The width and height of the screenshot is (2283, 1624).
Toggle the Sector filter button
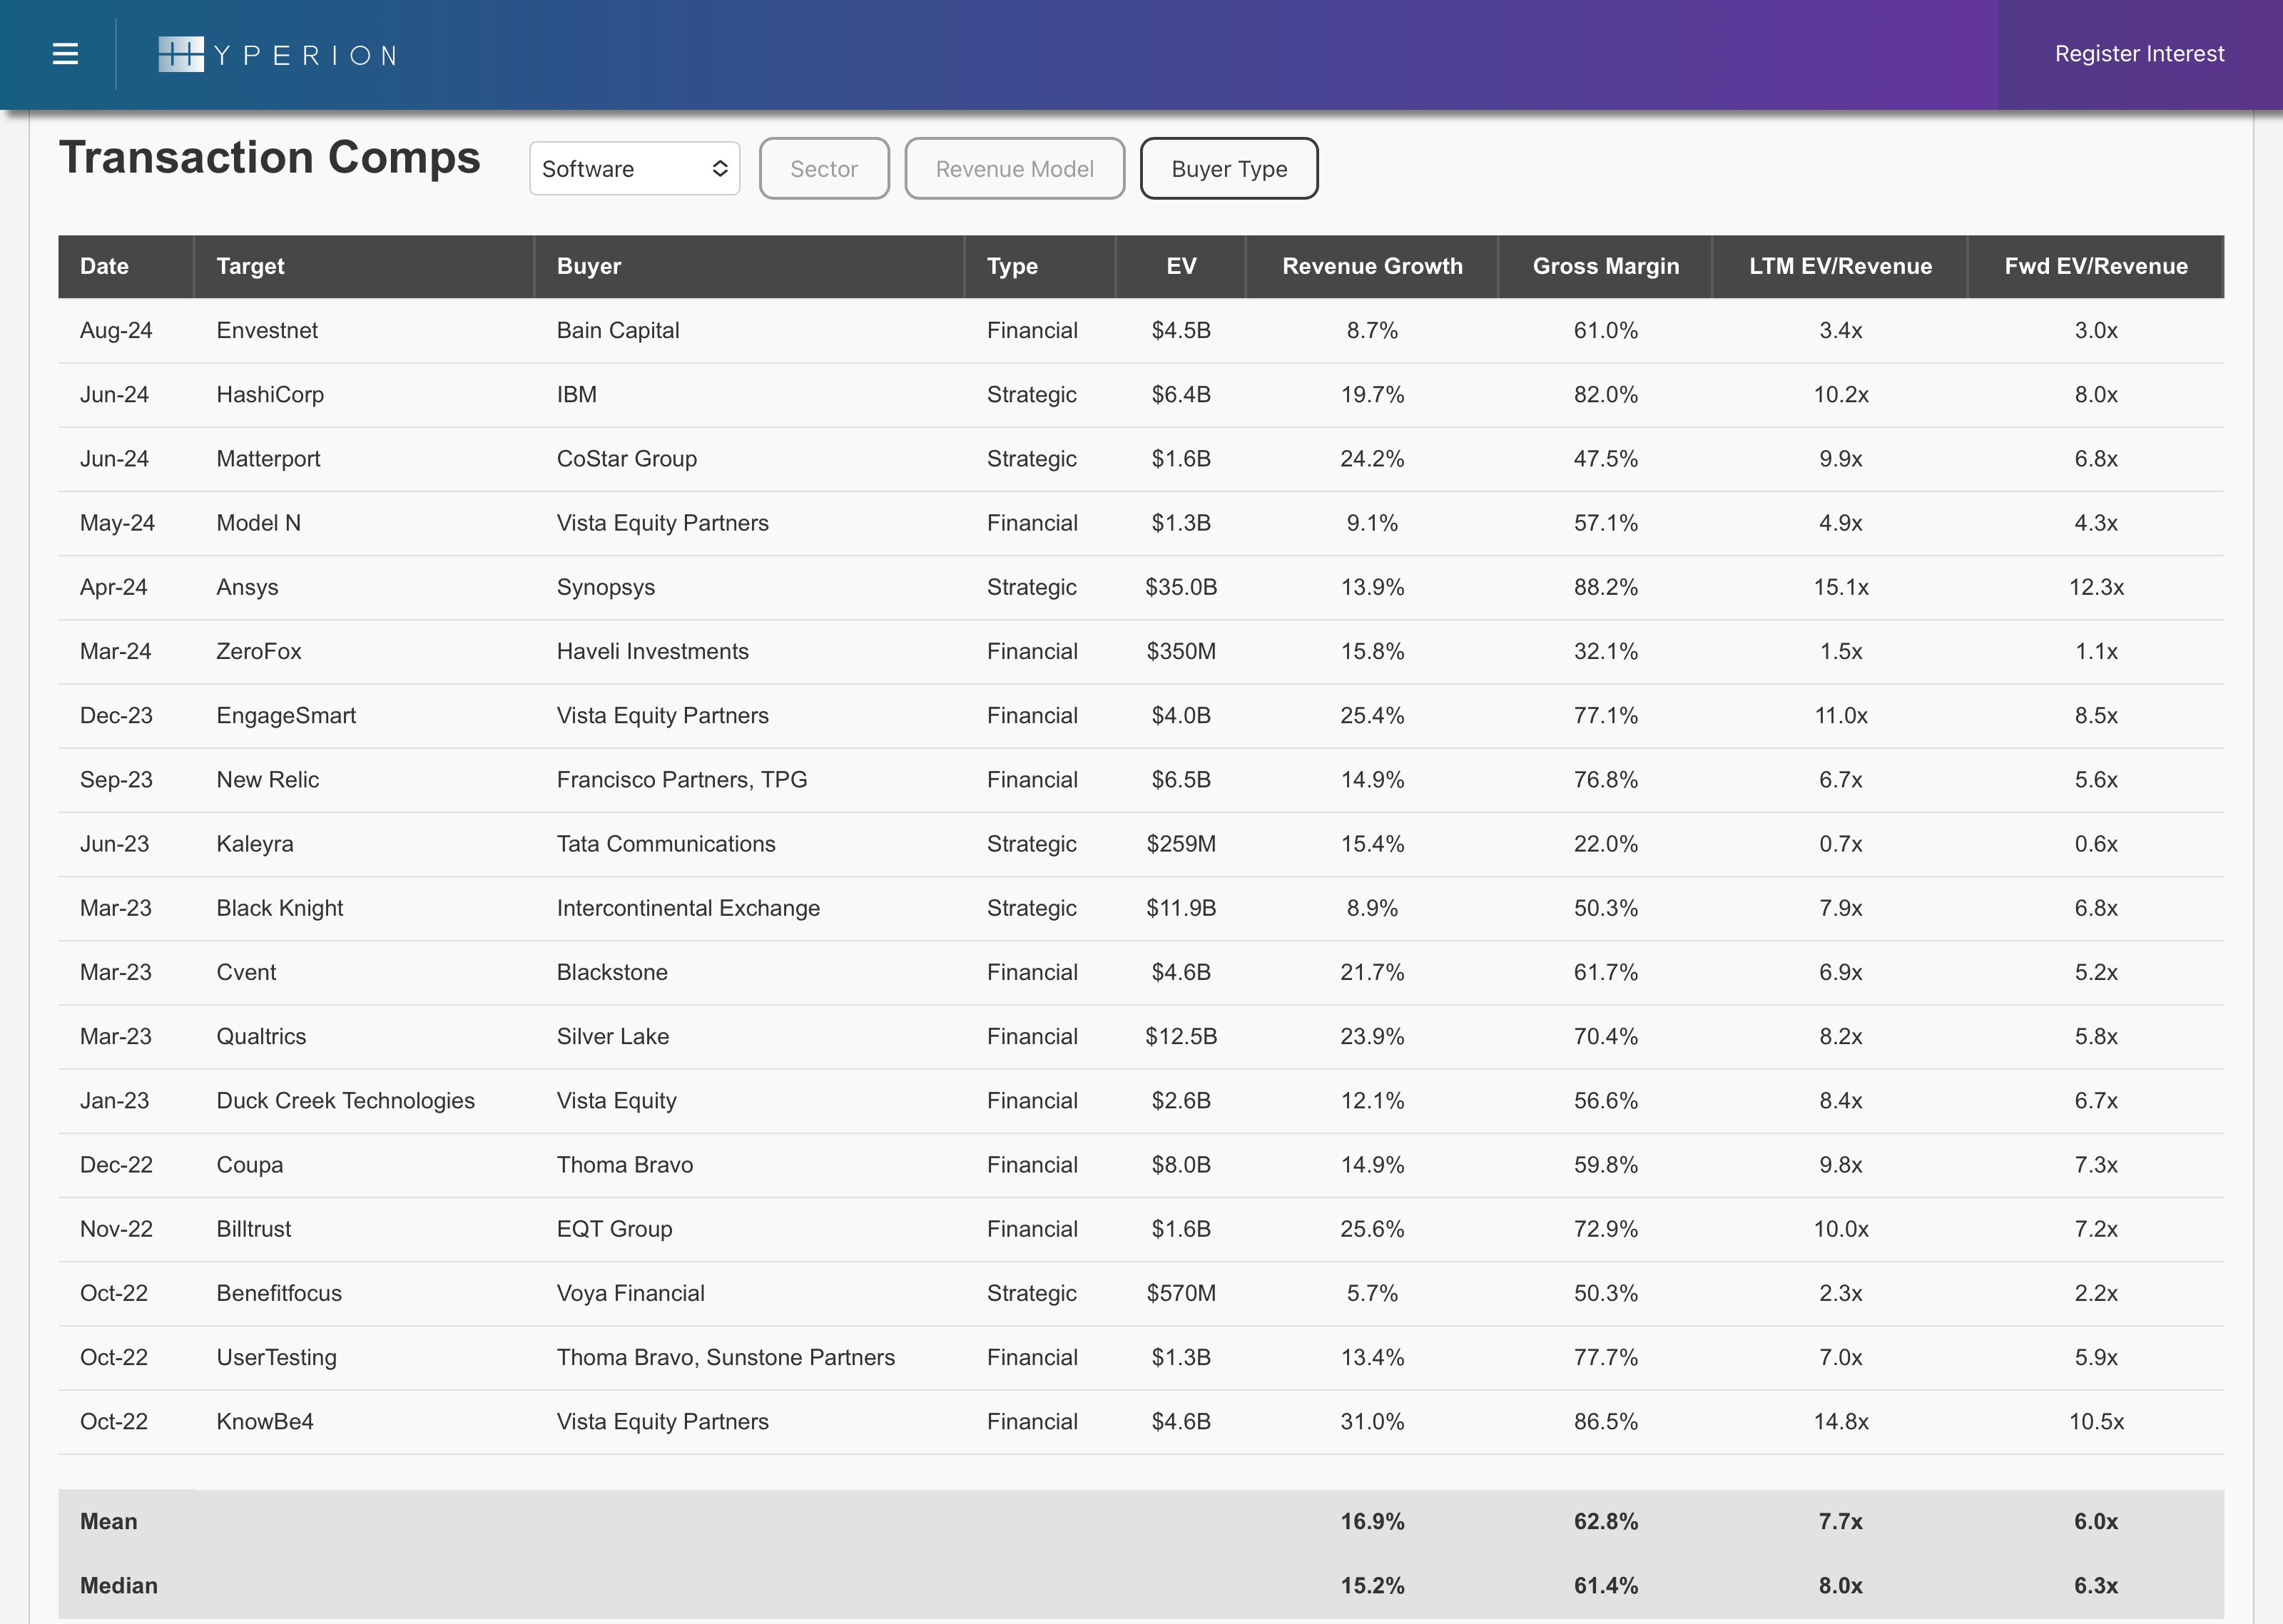tap(824, 169)
